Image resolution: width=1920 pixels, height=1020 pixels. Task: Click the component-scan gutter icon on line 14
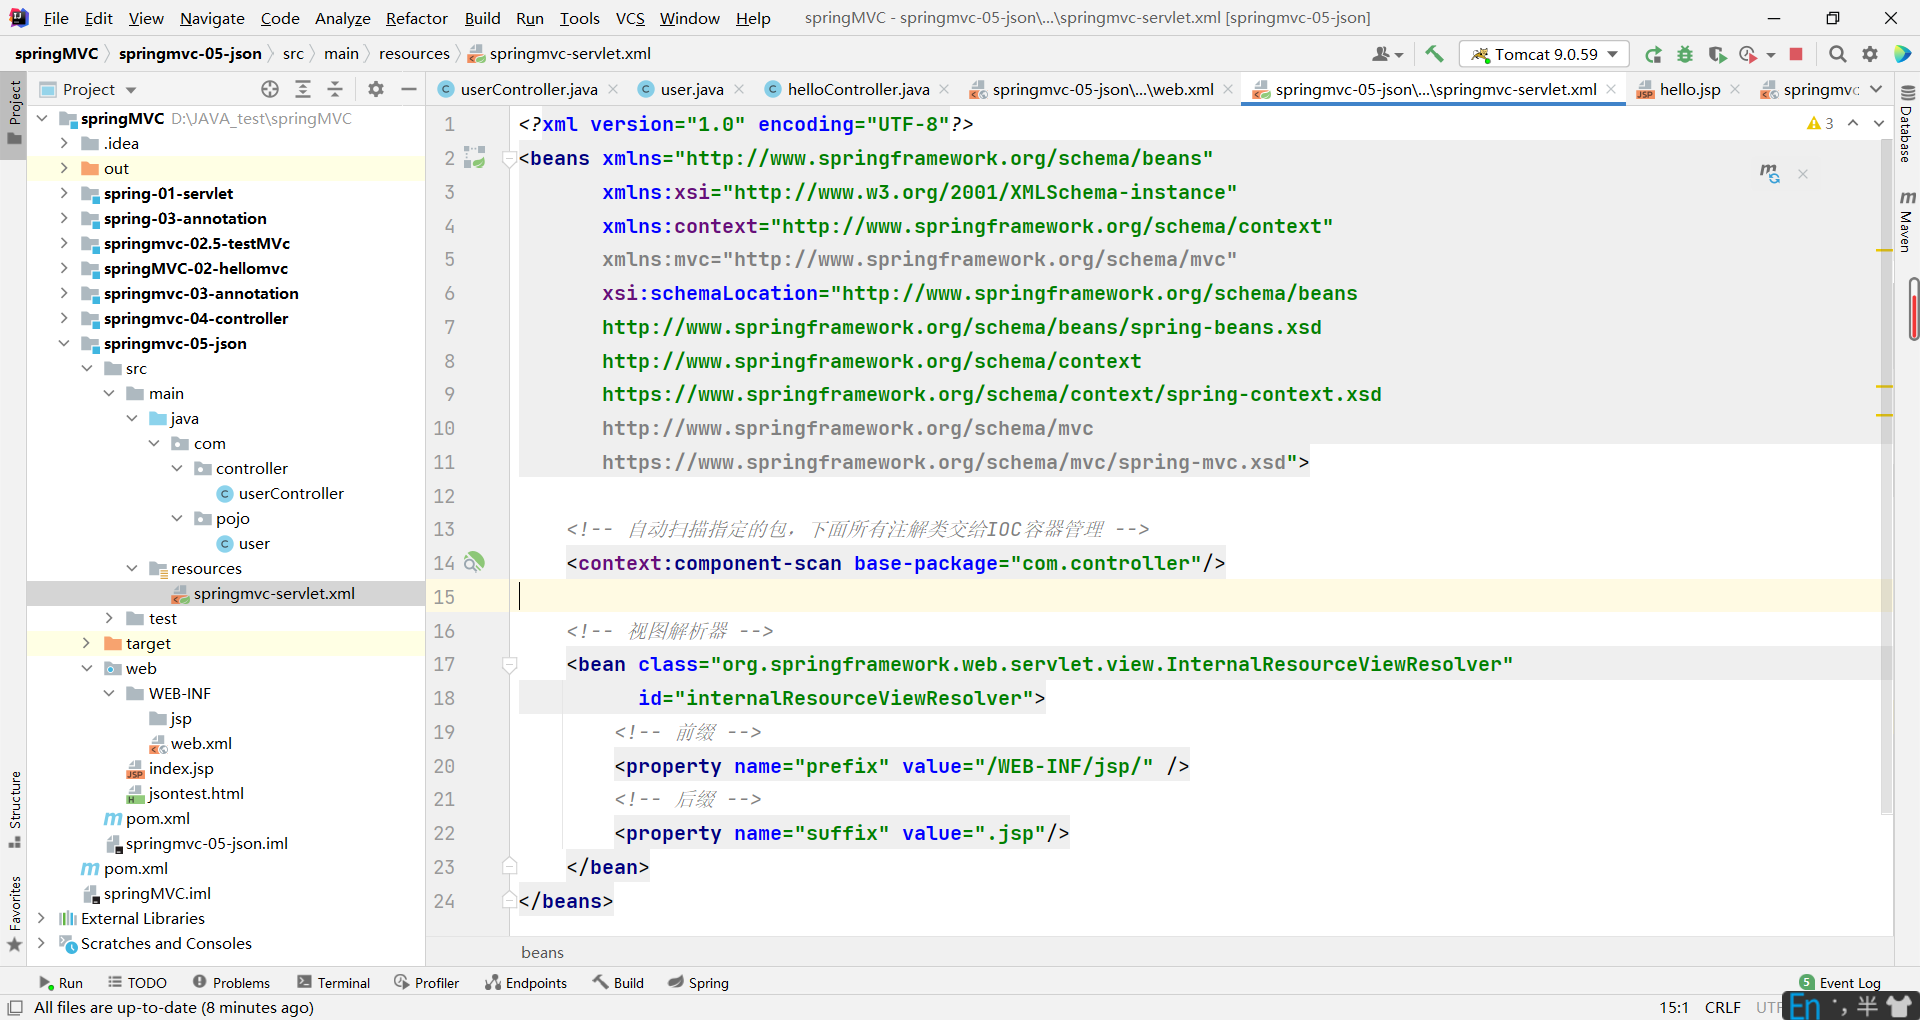click(474, 562)
